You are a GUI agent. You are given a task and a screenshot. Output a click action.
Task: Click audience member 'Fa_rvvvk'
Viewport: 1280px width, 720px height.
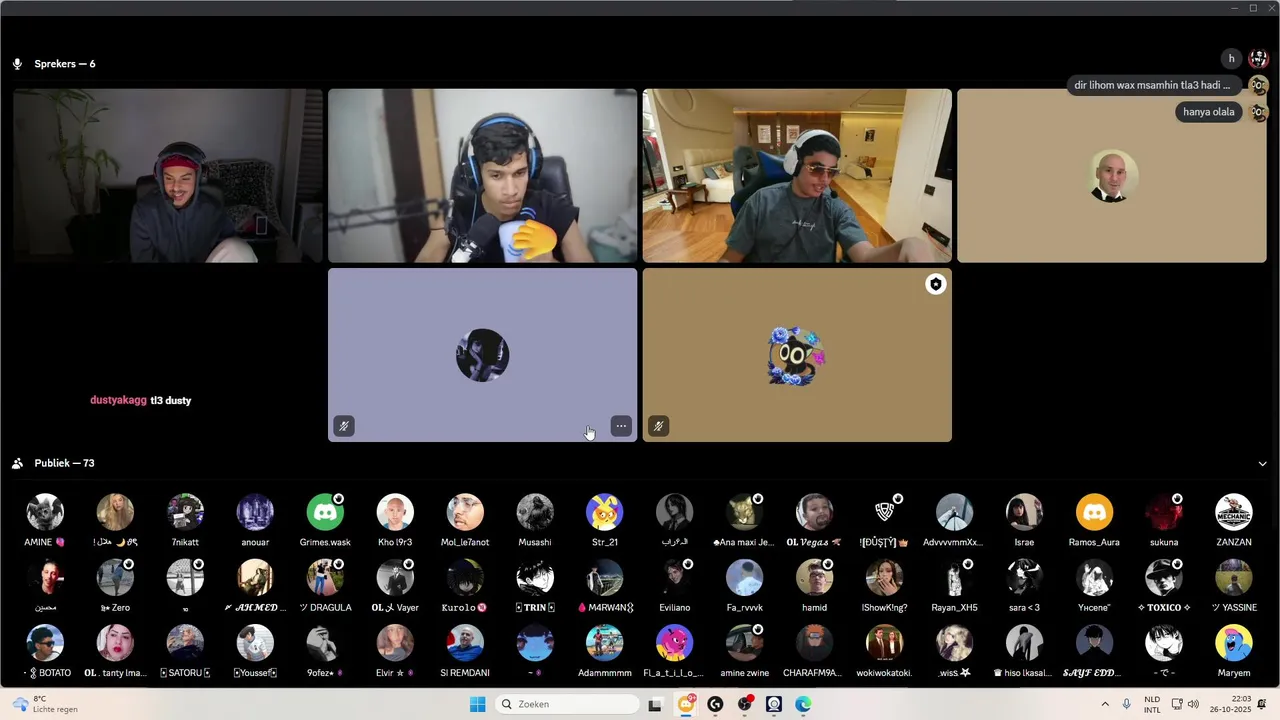coord(745,585)
